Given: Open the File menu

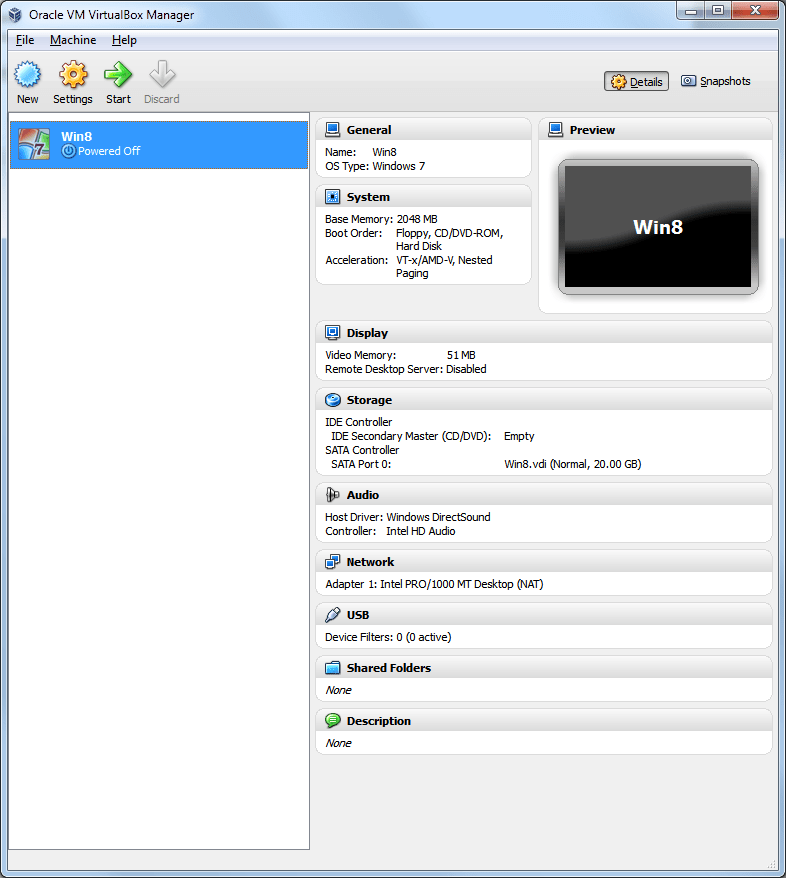Looking at the screenshot, I should 25,40.
